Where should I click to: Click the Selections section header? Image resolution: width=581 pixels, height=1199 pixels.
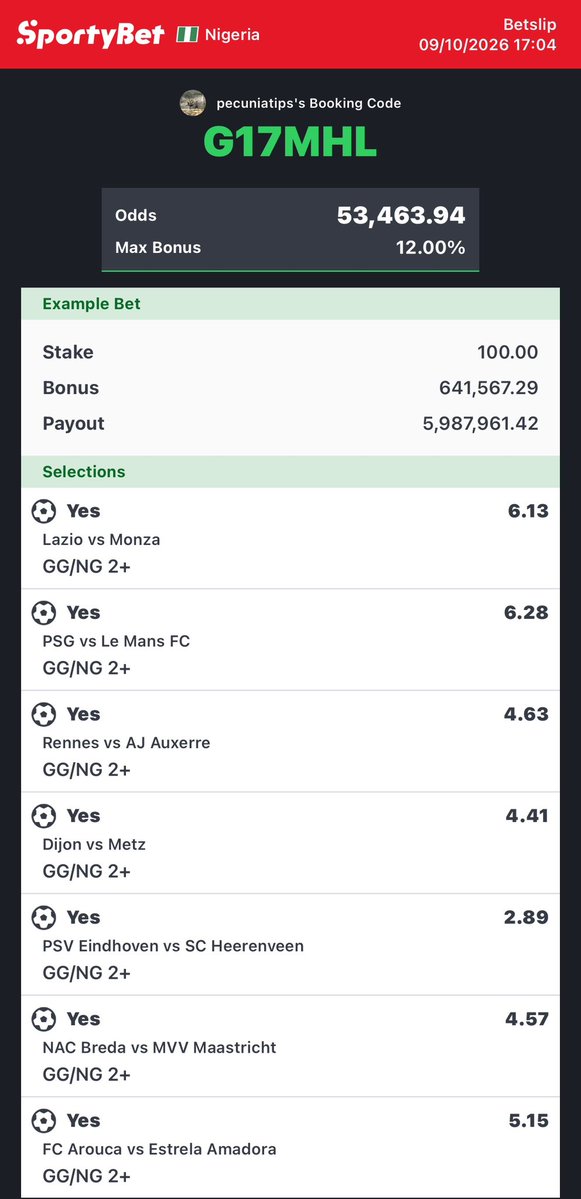290,472
